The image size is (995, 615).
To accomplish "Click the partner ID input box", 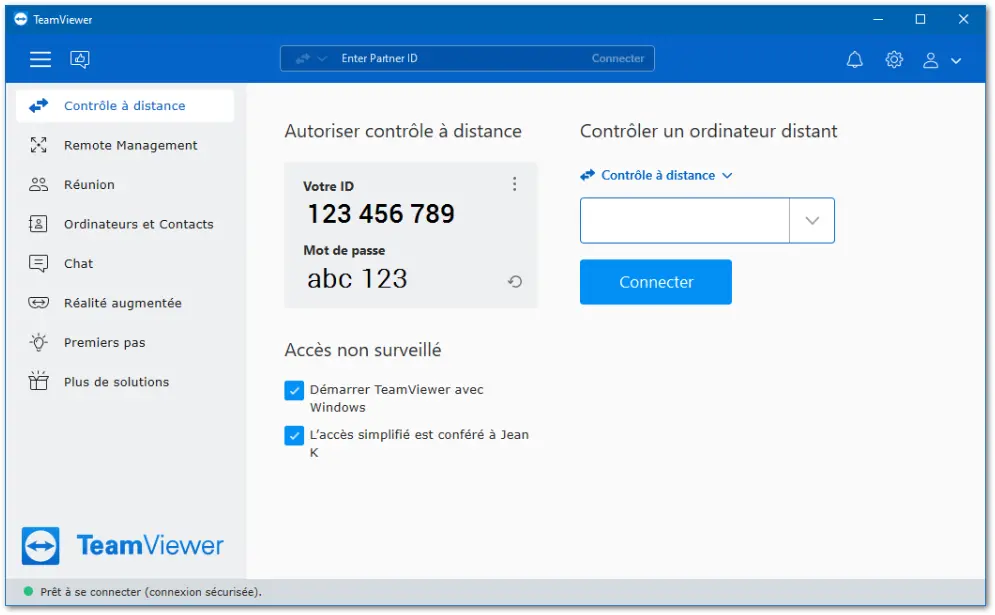I will click(x=685, y=220).
